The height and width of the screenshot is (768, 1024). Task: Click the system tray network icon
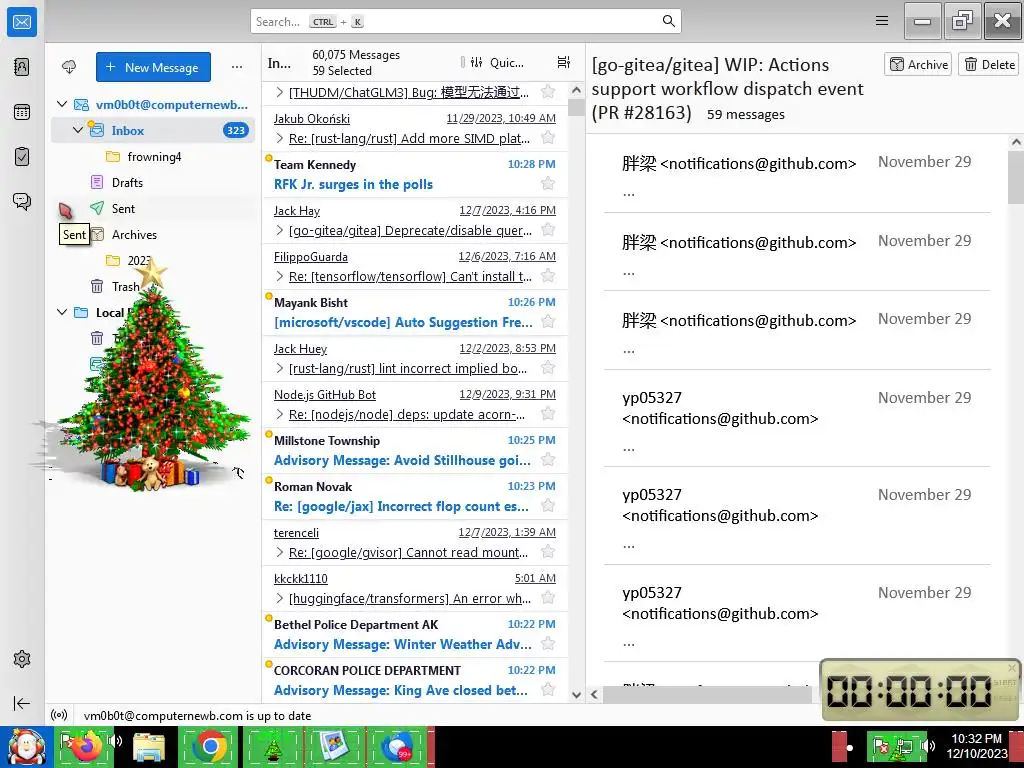[904, 746]
